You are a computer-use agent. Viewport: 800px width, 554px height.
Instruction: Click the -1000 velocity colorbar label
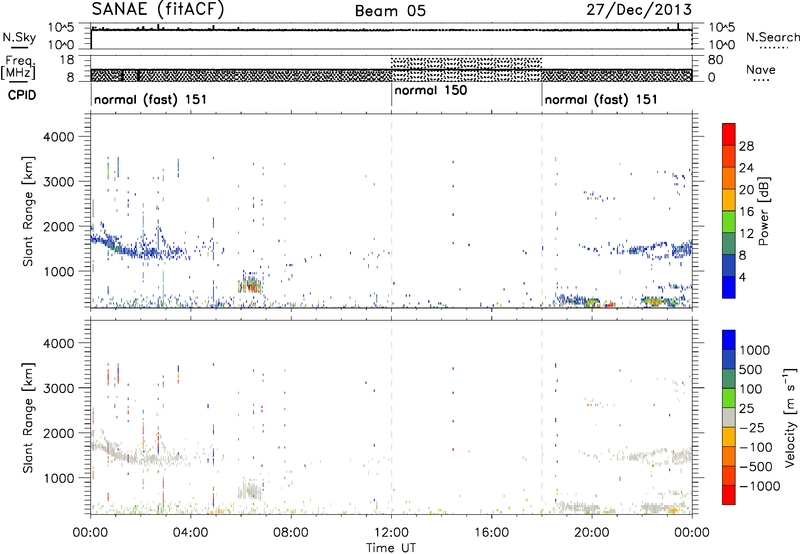click(760, 486)
